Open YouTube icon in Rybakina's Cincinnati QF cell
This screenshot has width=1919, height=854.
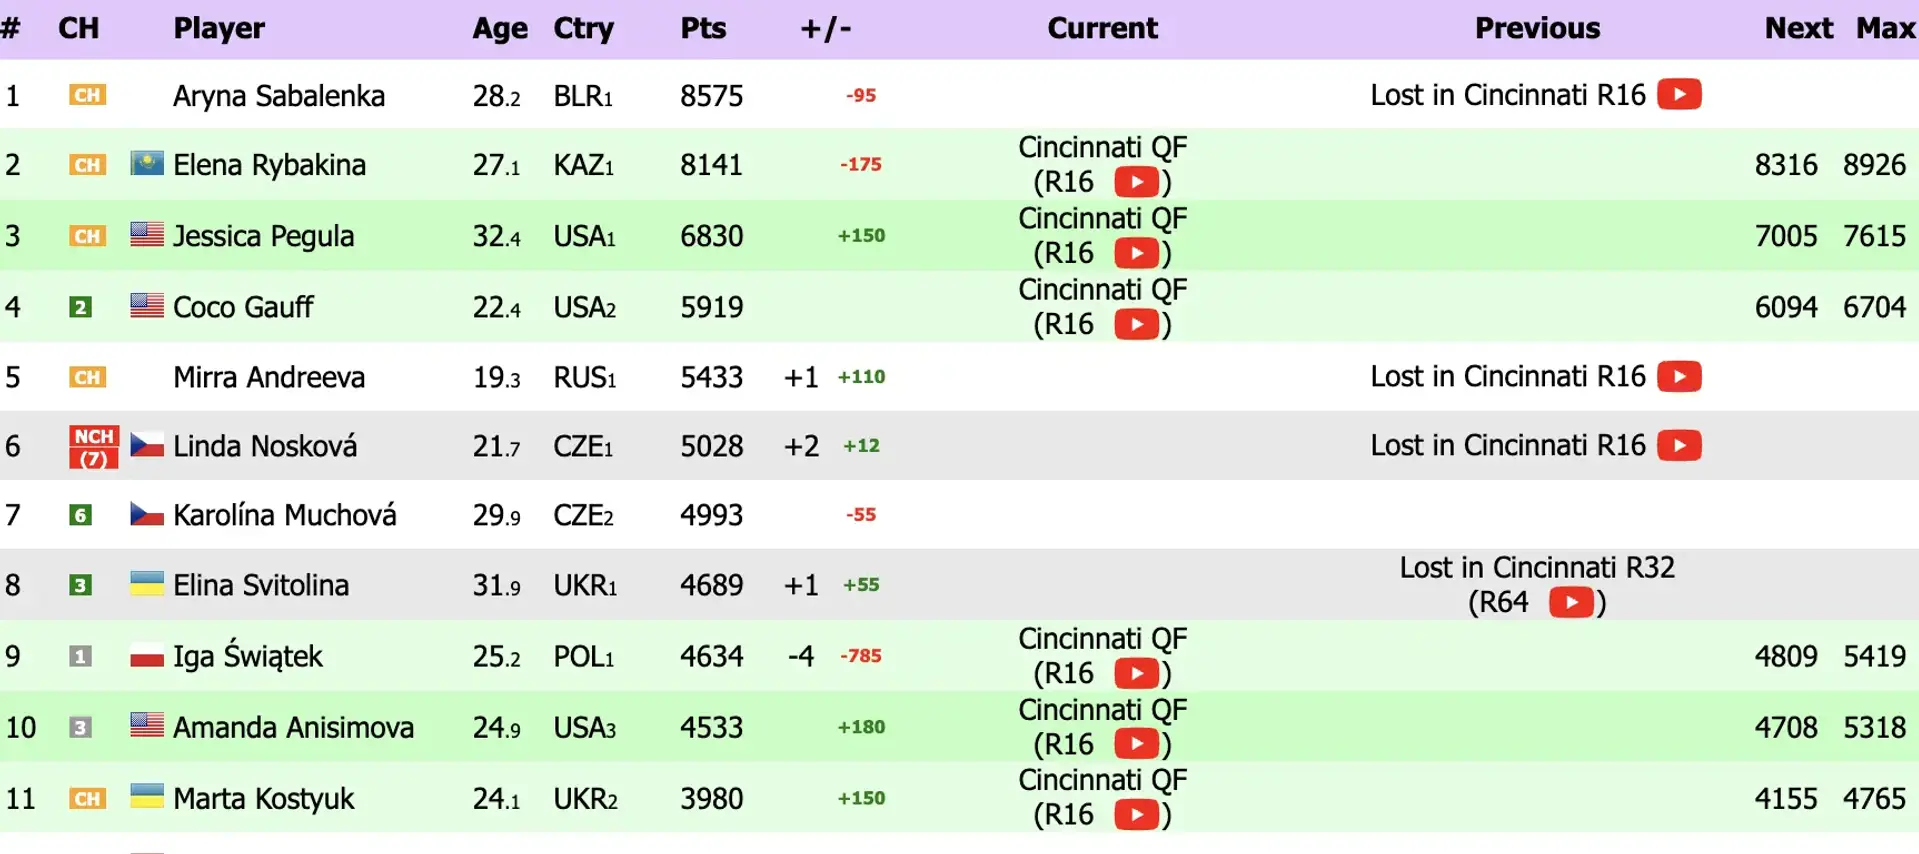click(1136, 182)
